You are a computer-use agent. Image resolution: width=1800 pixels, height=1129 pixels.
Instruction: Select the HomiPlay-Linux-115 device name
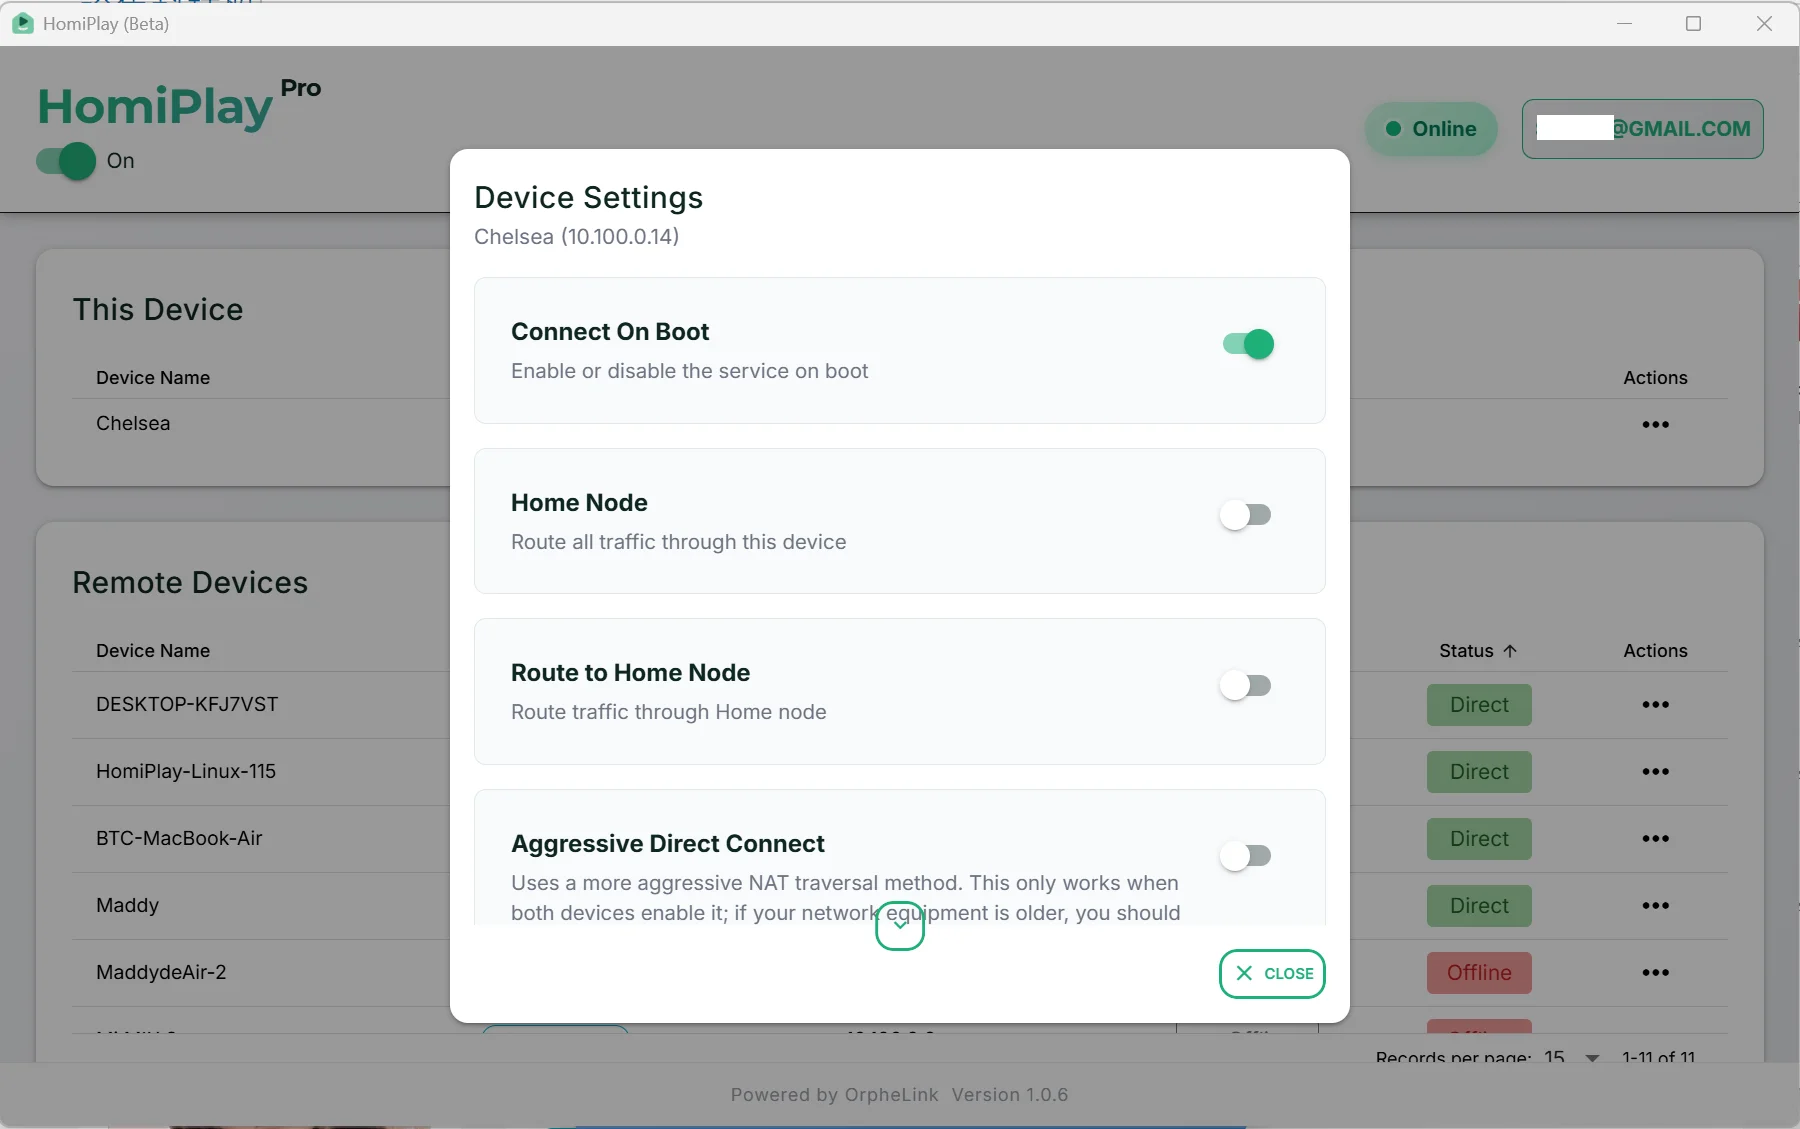tap(186, 771)
